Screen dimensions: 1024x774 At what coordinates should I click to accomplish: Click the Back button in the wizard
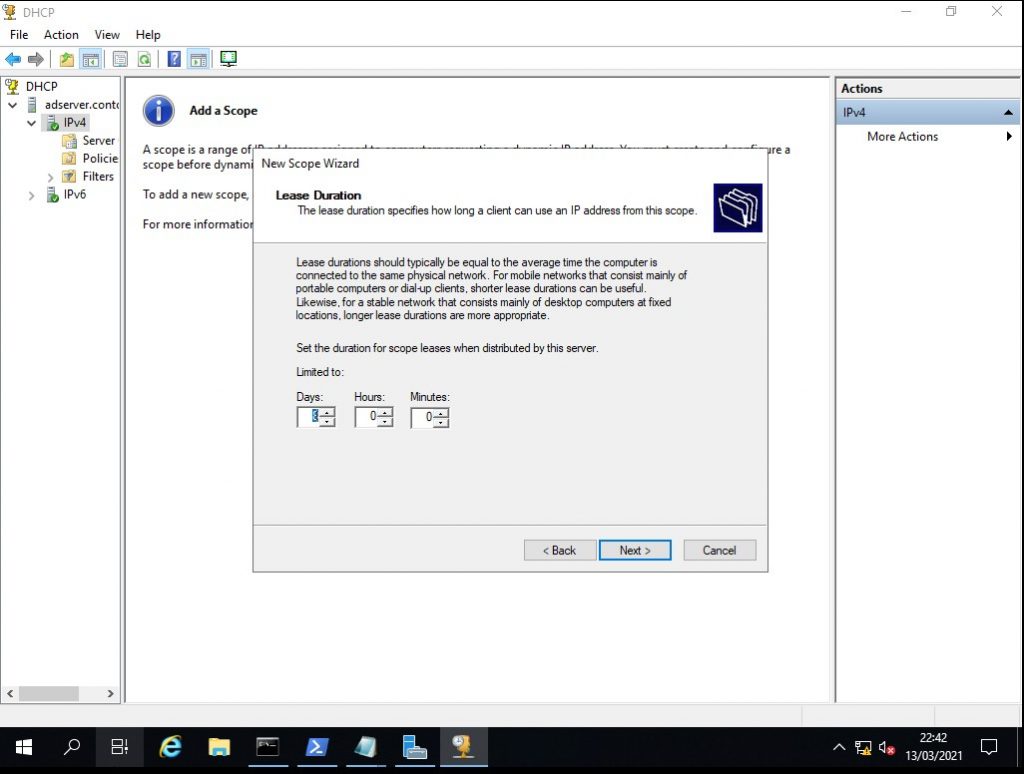[x=559, y=550]
